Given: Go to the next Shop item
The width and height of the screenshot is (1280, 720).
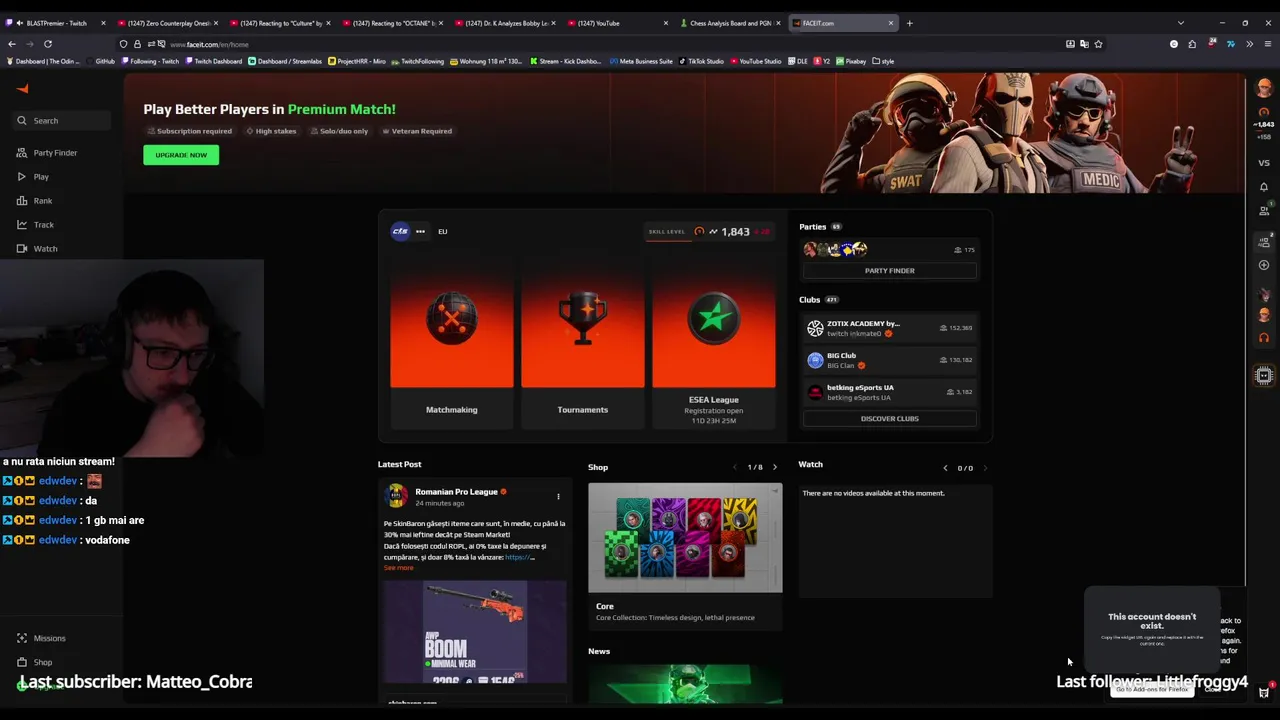Looking at the screenshot, I should (774, 467).
